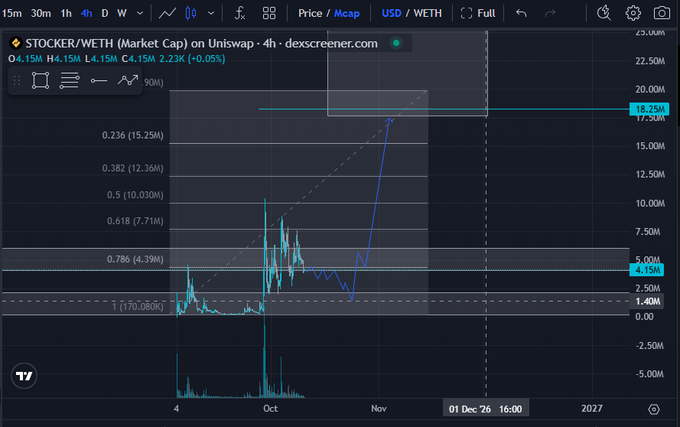The width and height of the screenshot is (680, 427).
Task: Select the 4h timeframe
Action: pyautogui.click(x=86, y=13)
